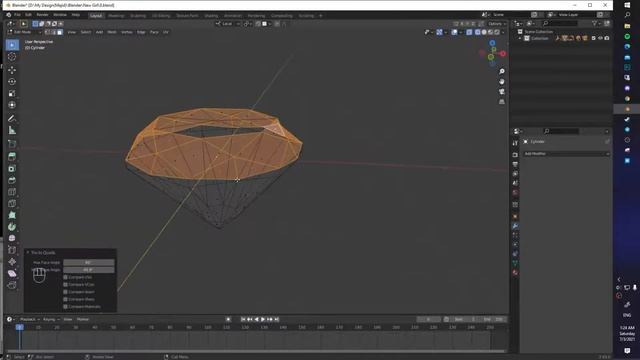The height and width of the screenshot is (360, 640).
Task: Select the Scale tool
Action: tap(12, 93)
